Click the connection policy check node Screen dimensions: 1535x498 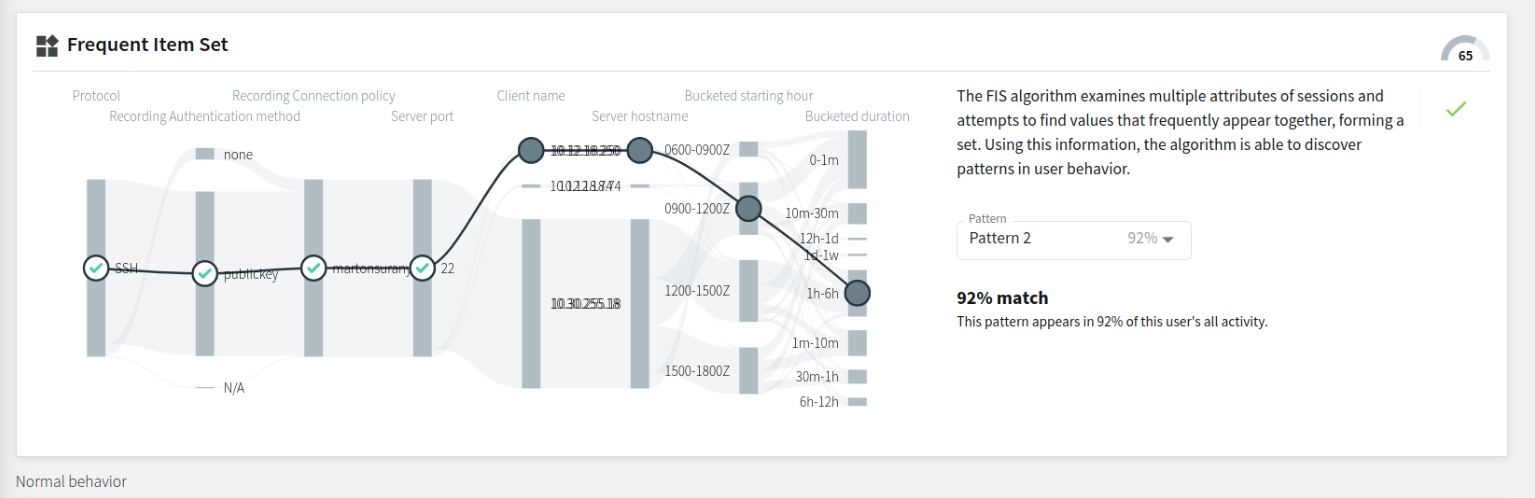point(313,268)
